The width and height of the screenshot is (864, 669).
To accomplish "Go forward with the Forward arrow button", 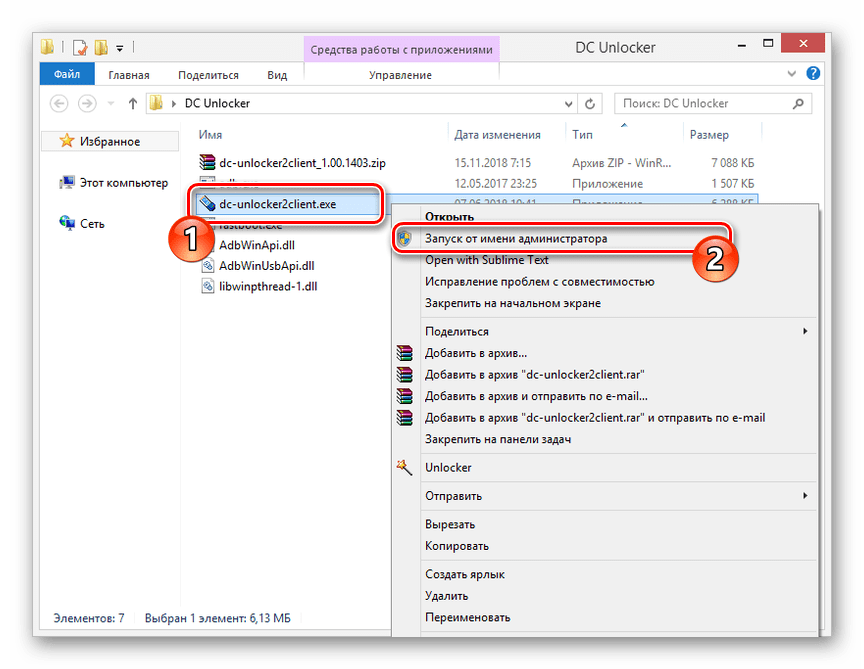I will click(87, 104).
